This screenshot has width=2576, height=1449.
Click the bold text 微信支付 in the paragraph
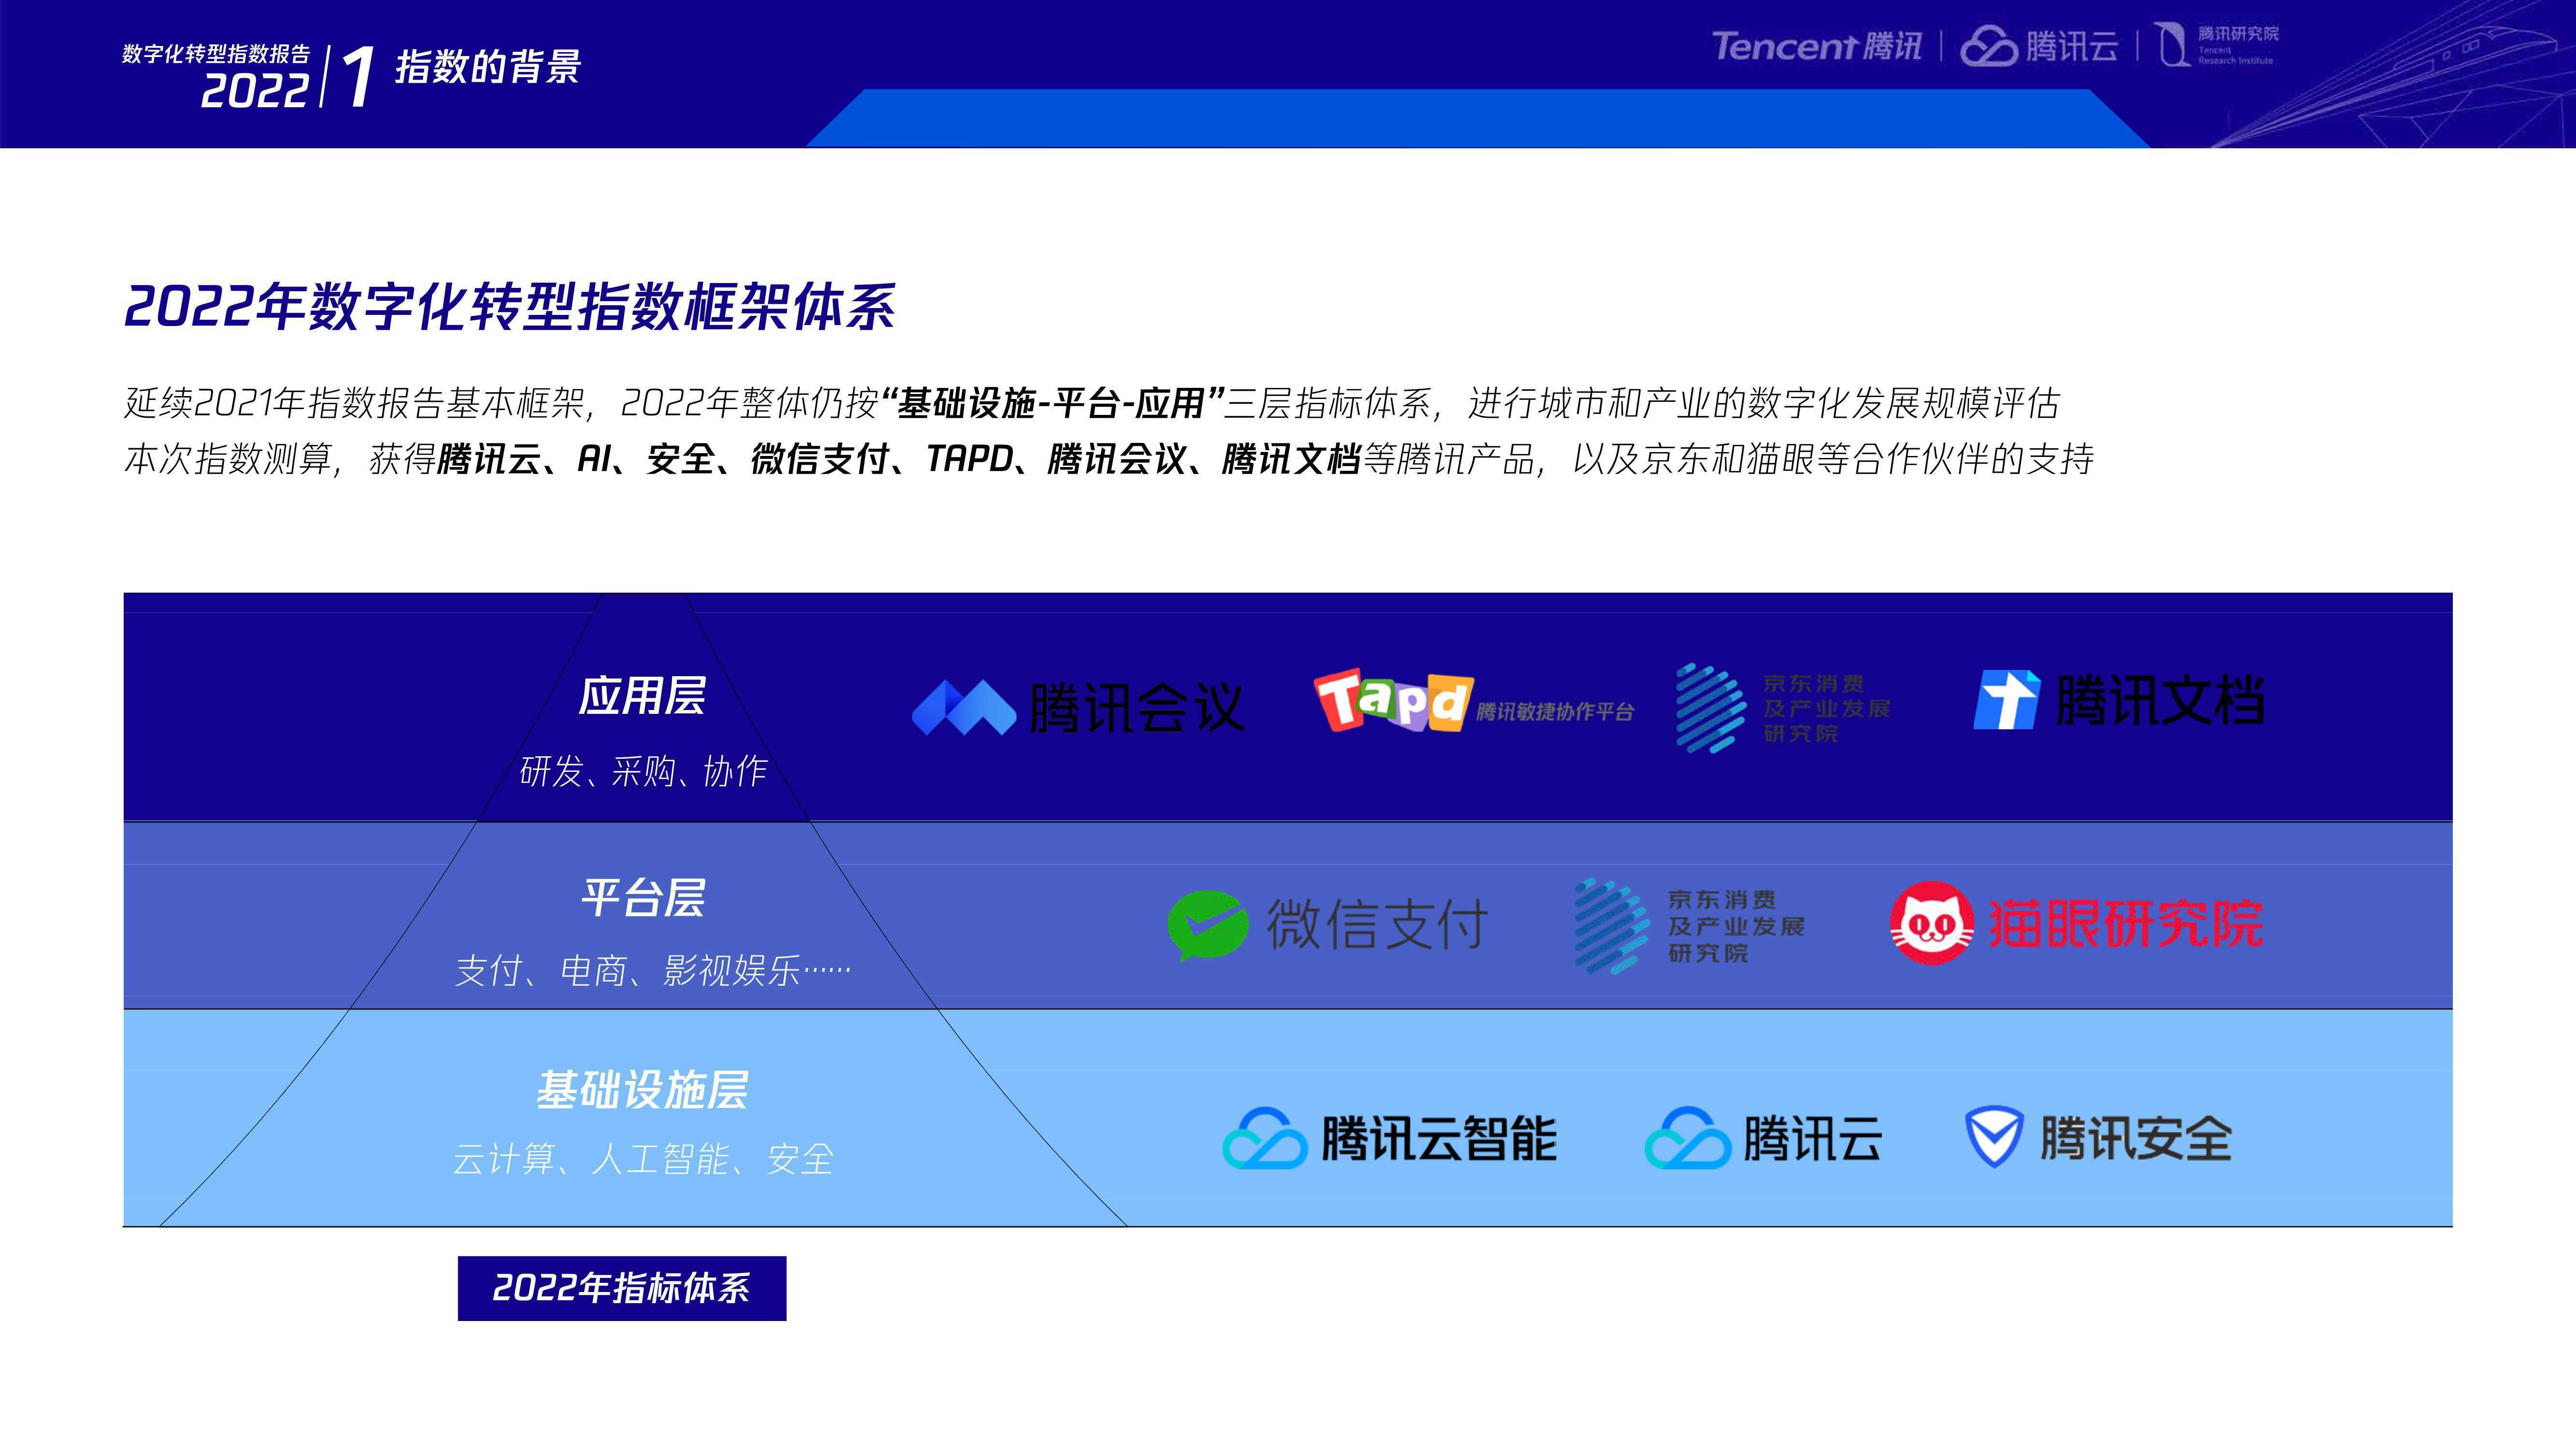click(x=820, y=459)
